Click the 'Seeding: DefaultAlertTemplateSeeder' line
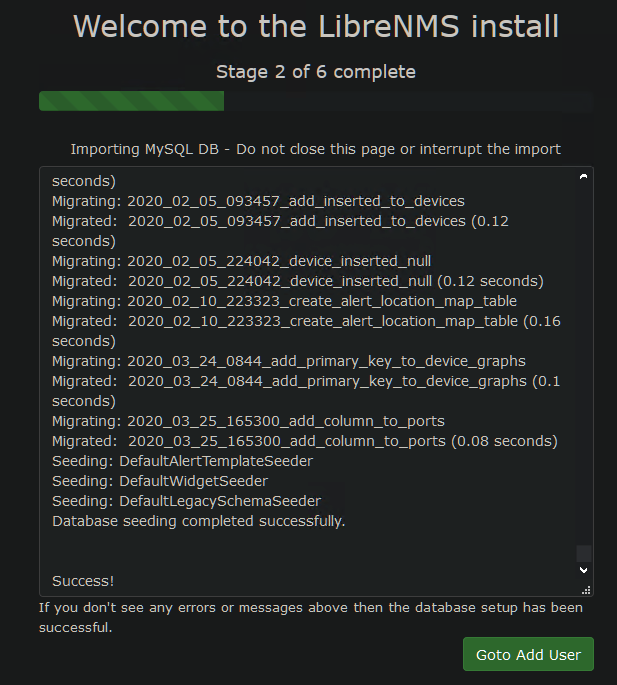 183,461
